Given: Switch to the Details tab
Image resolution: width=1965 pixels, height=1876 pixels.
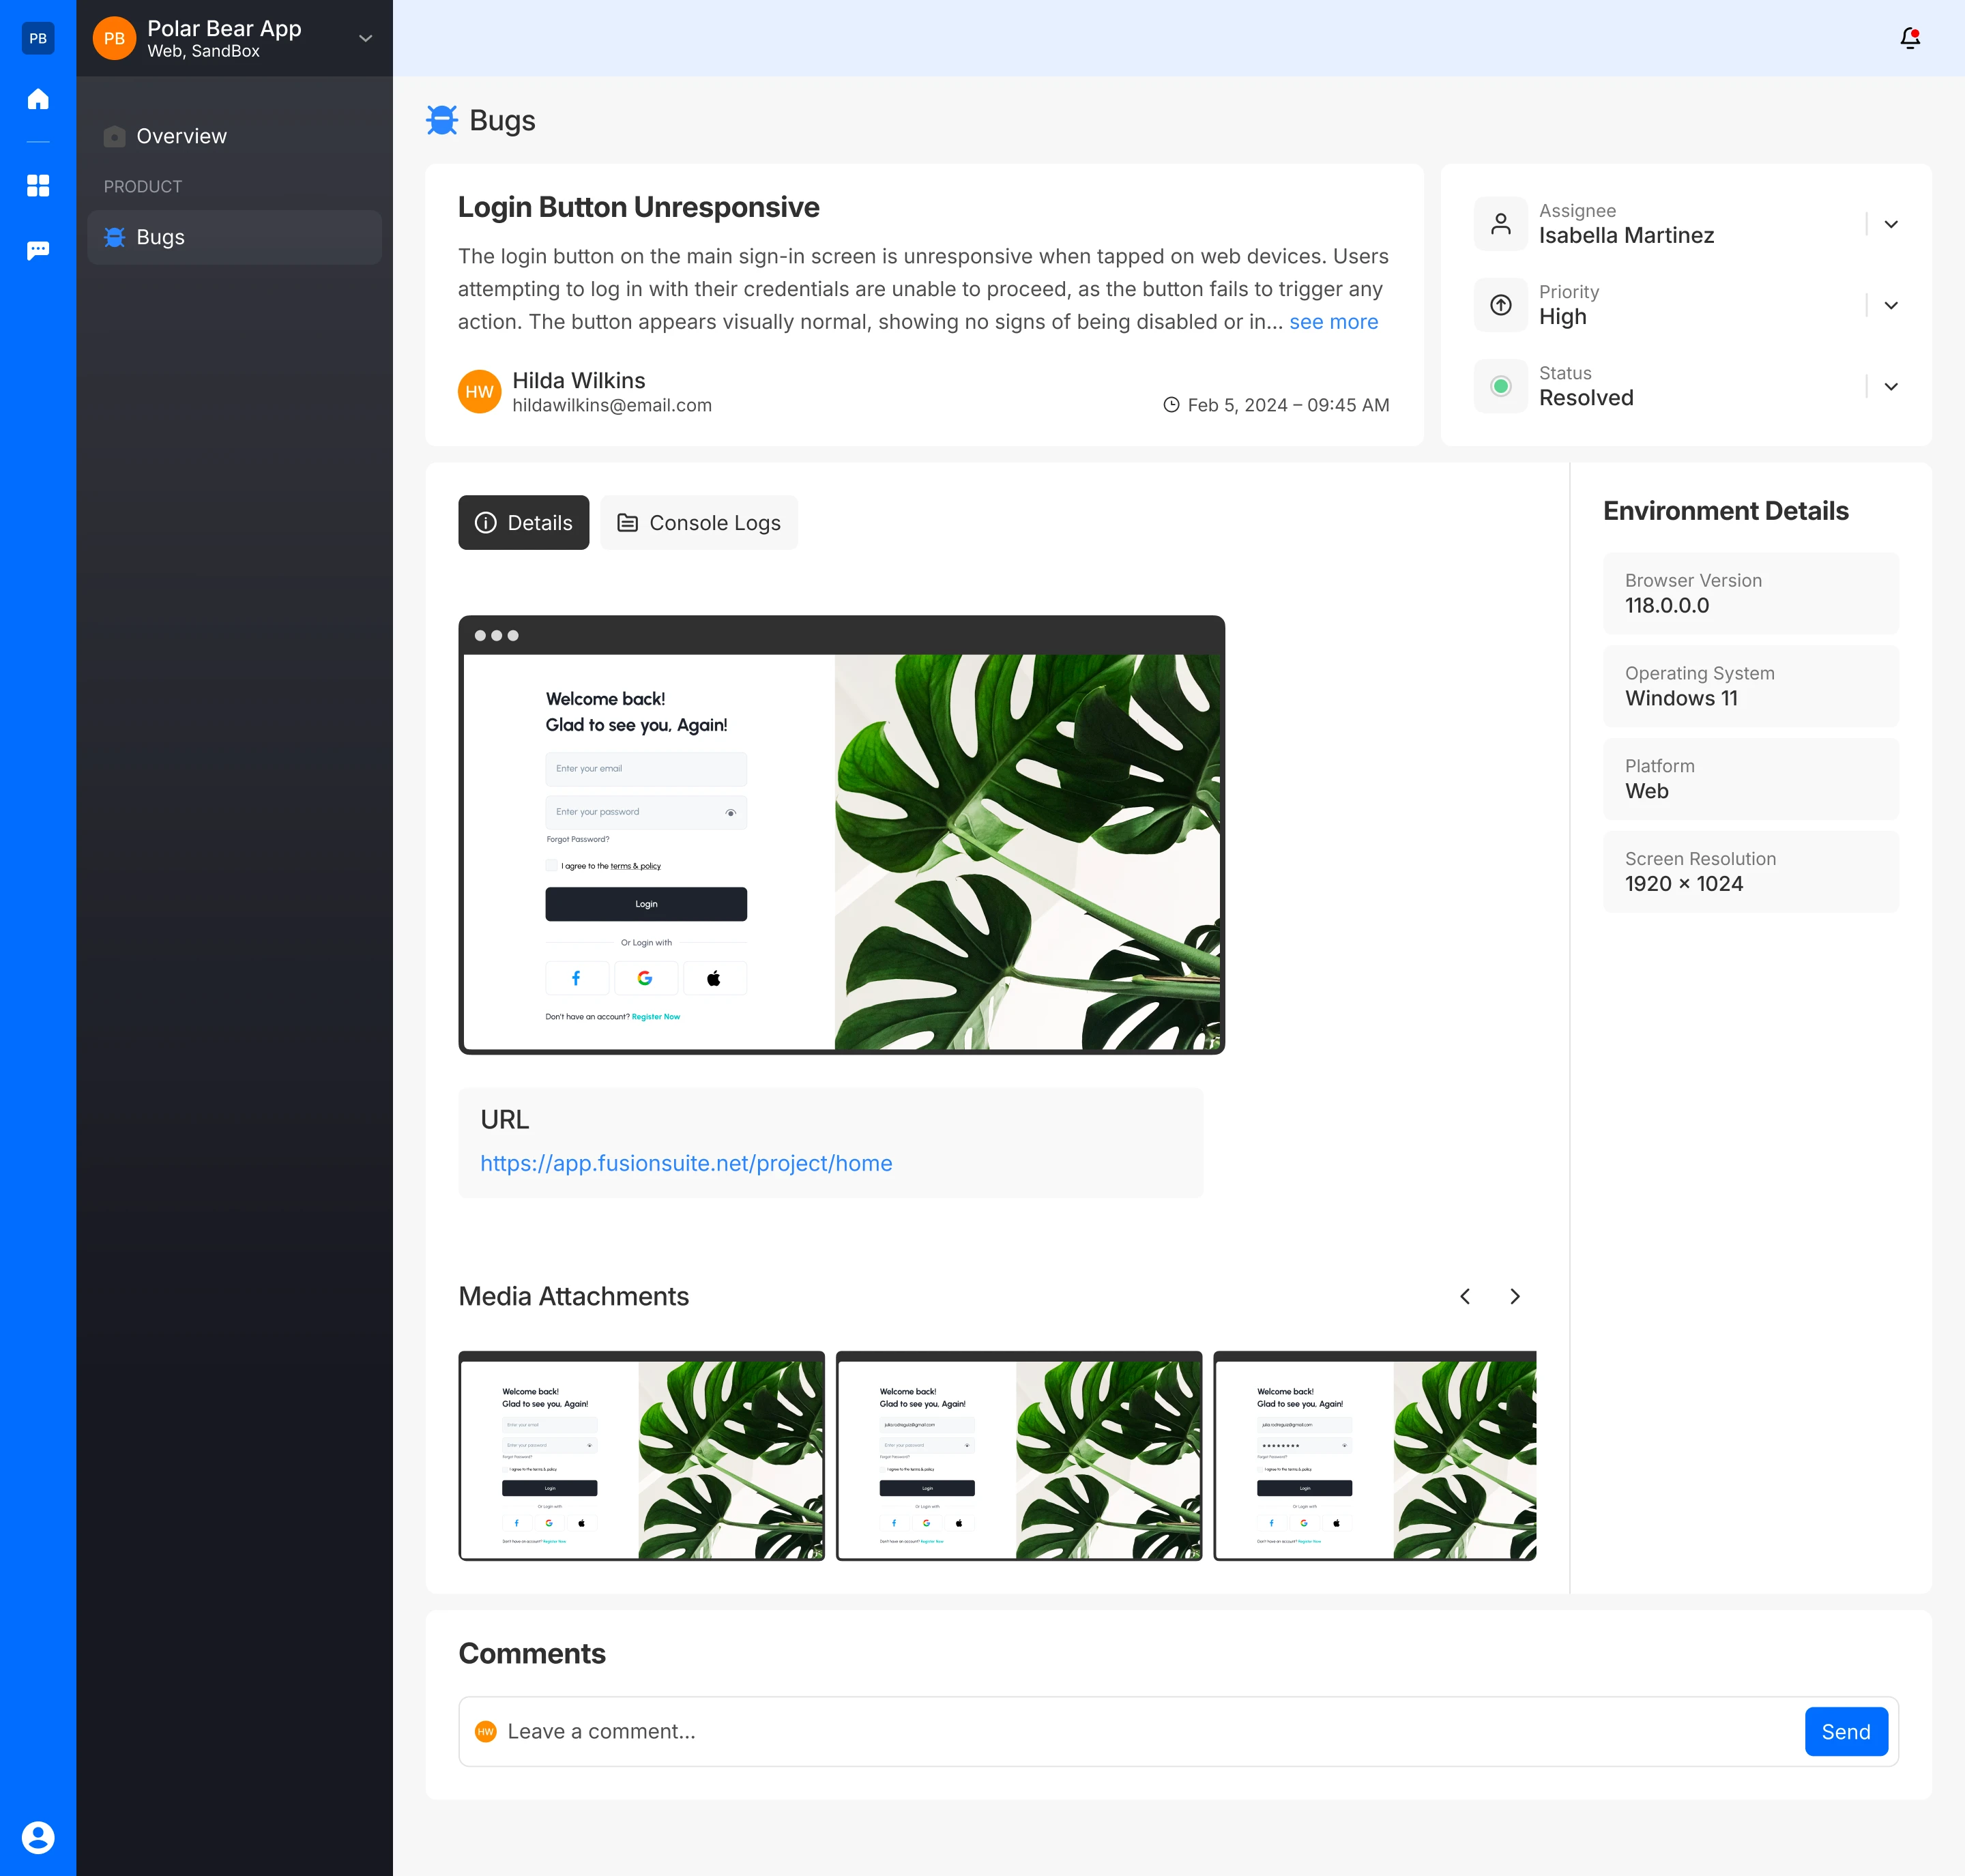Looking at the screenshot, I should pos(524,523).
